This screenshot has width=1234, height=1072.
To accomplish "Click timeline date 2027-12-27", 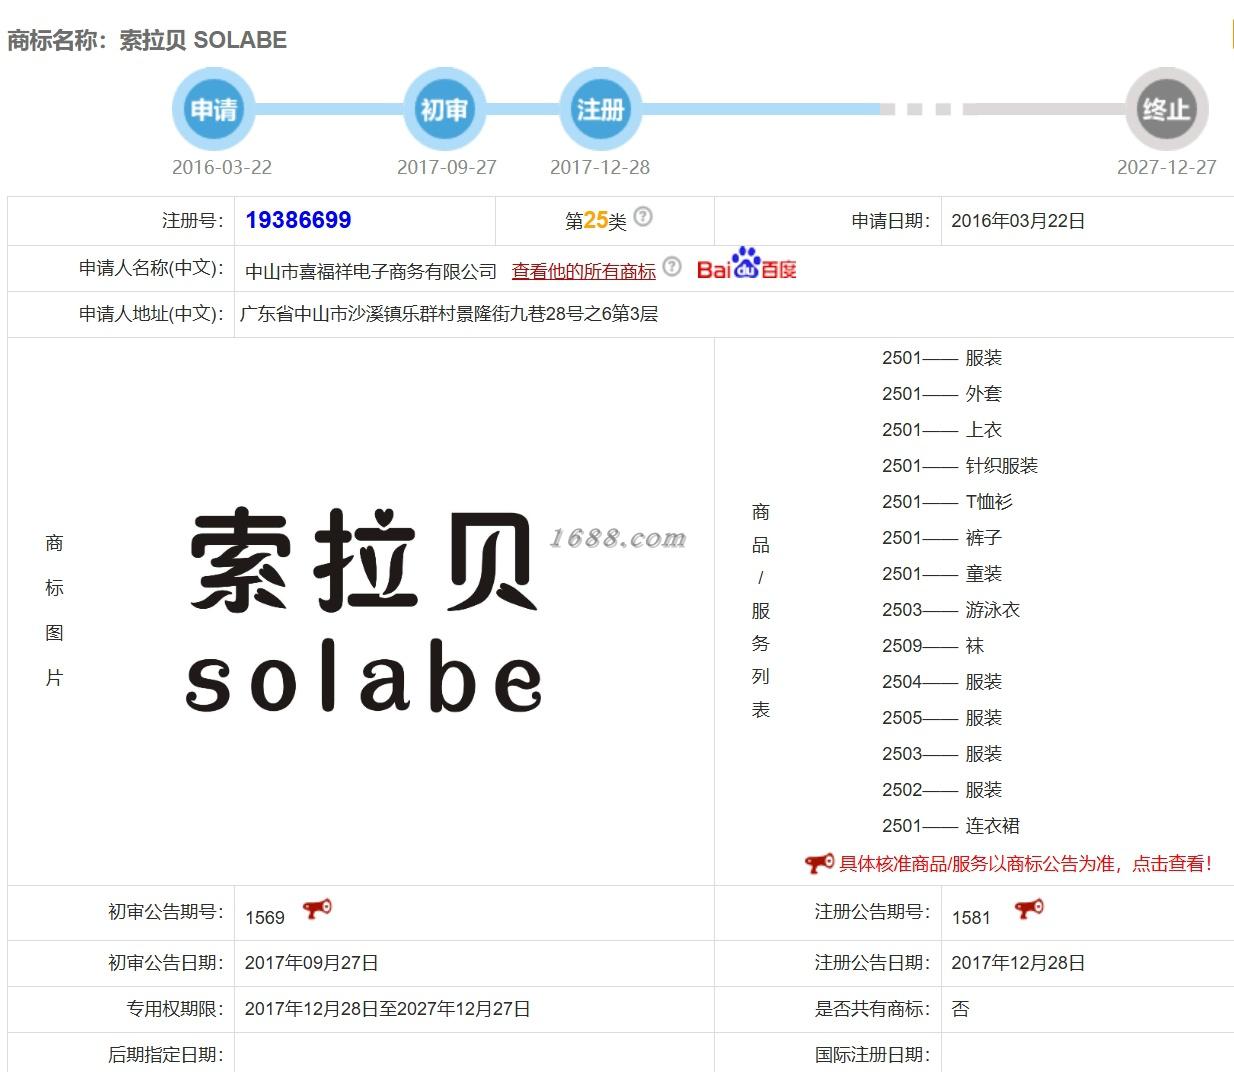I will tap(1167, 167).
